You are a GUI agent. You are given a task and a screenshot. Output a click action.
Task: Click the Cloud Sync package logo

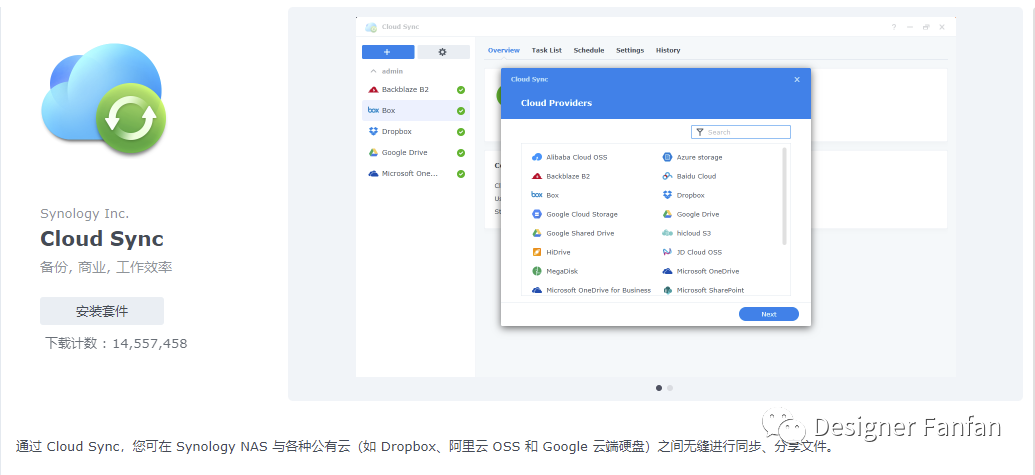(x=104, y=99)
